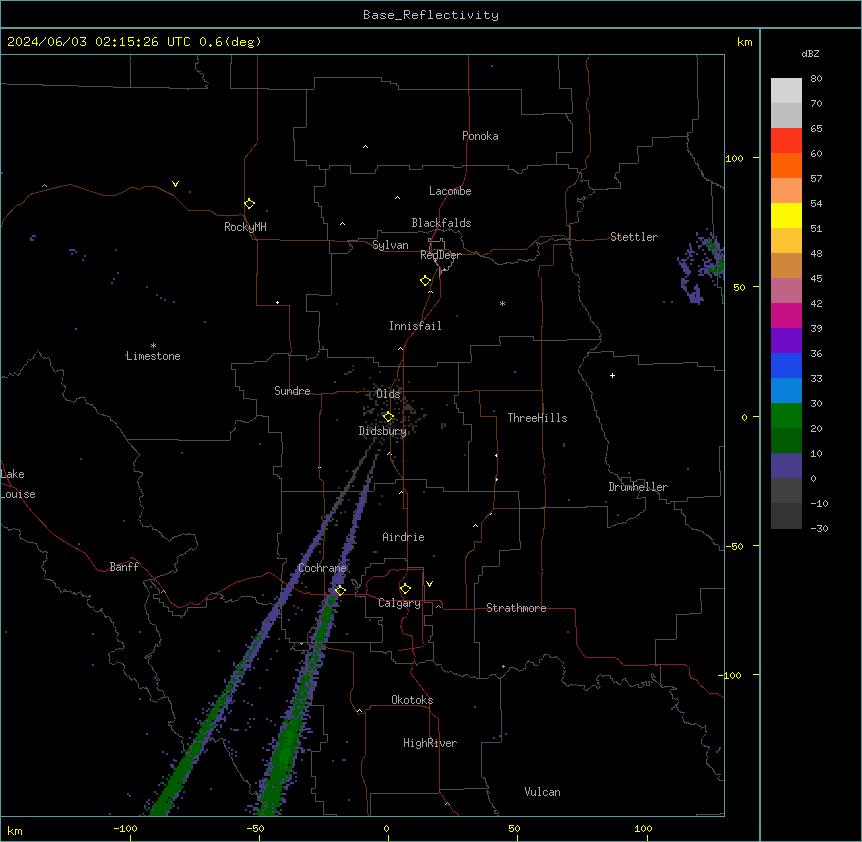
Task: Select the Innisfail label
Action: (x=415, y=326)
